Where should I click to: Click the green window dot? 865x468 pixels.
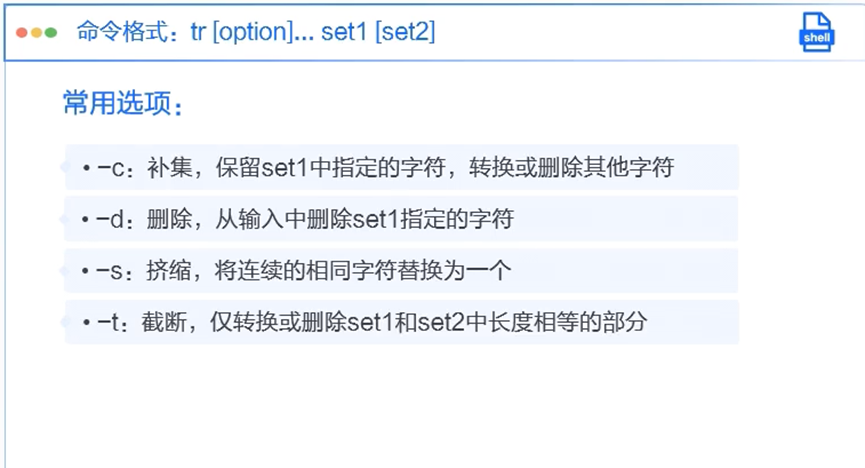point(51,33)
